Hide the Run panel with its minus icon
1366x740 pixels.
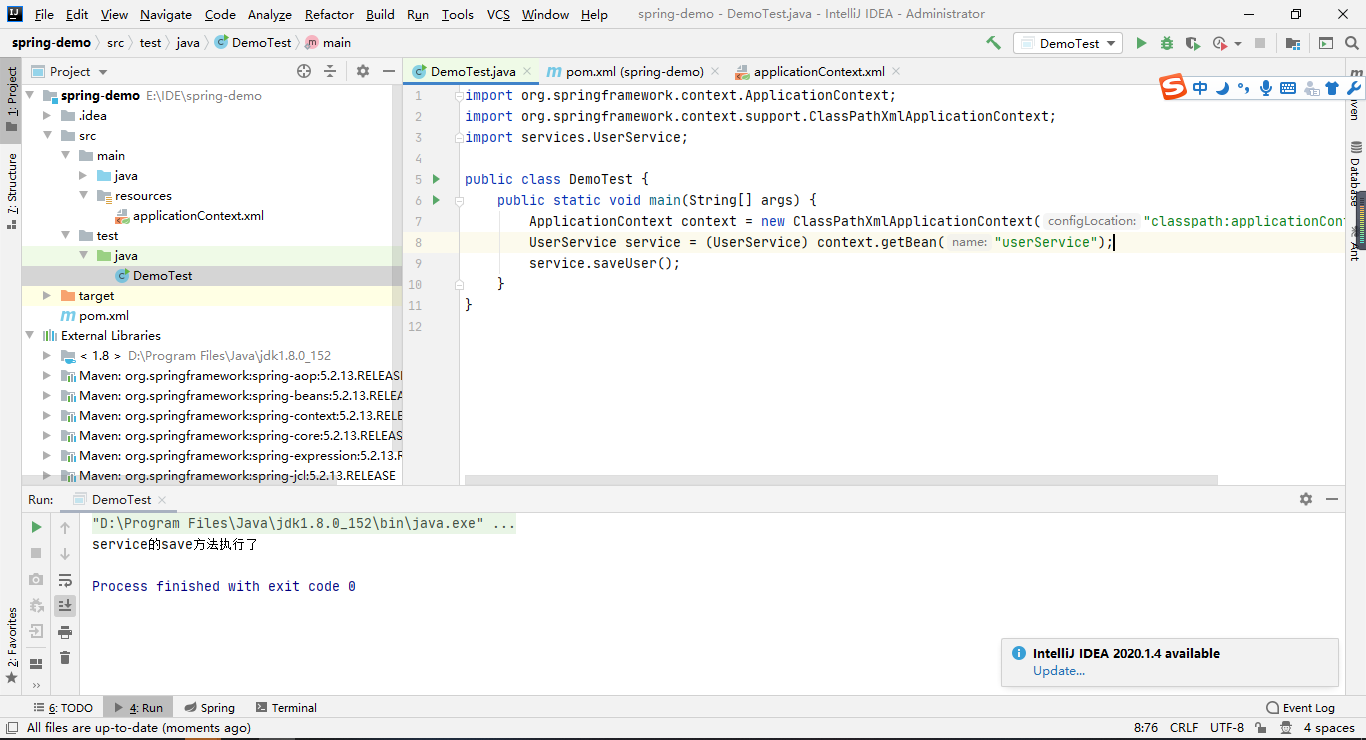tap(1332, 499)
